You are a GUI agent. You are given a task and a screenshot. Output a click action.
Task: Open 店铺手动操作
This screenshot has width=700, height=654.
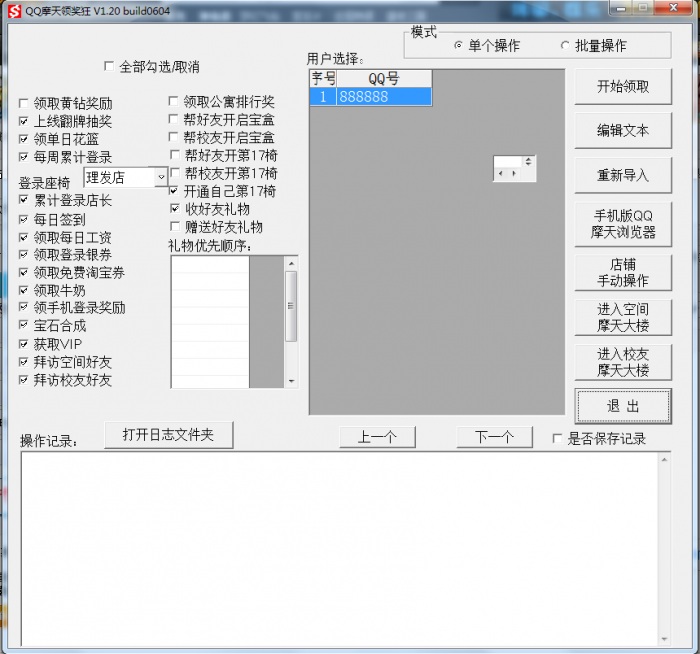(623, 272)
